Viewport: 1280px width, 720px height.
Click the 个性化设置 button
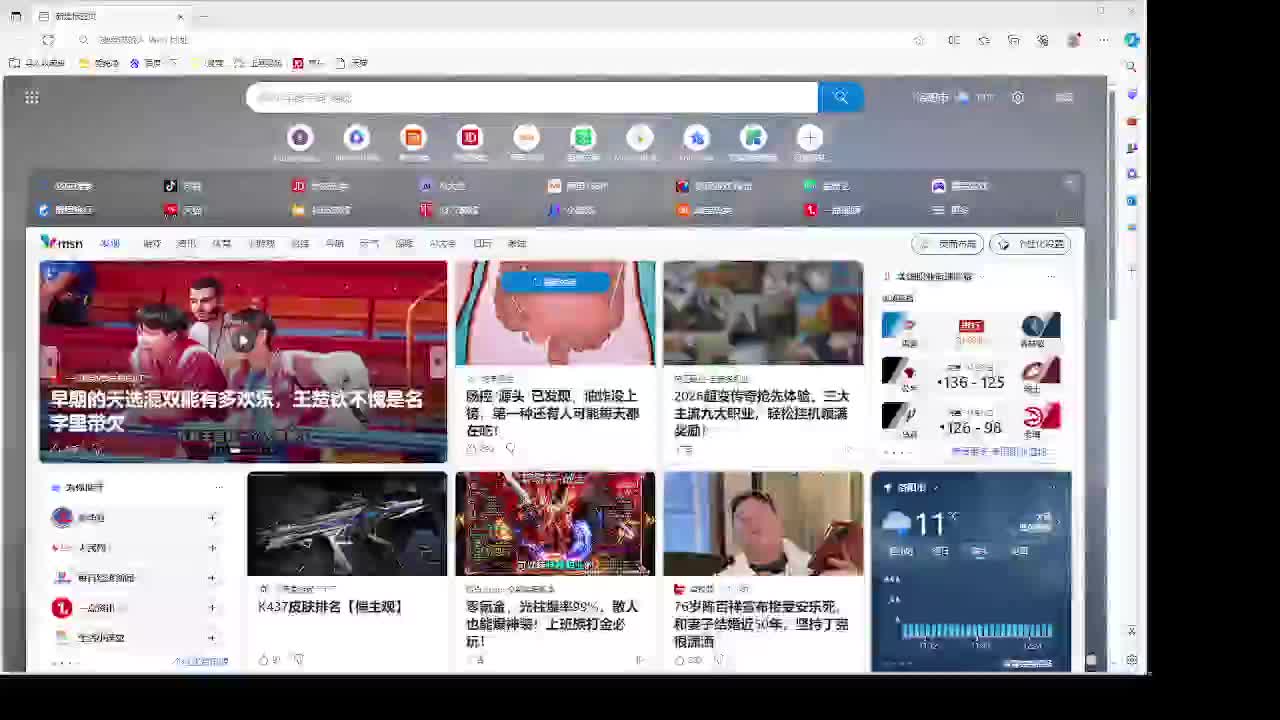pyautogui.click(x=1030, y=244)
